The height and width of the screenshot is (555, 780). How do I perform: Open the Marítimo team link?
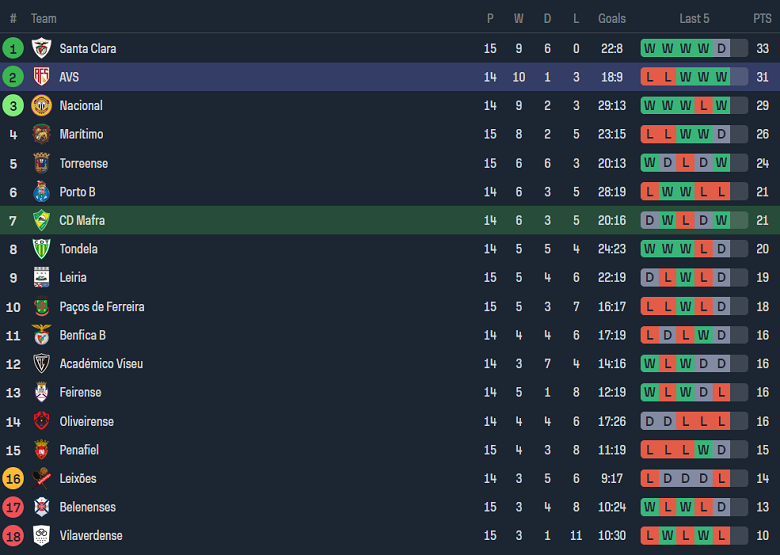[x=81, y=134]
